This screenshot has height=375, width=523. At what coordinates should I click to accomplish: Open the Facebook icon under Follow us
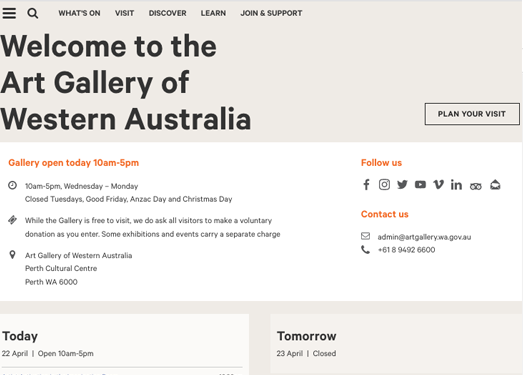[x=366, y=184]
